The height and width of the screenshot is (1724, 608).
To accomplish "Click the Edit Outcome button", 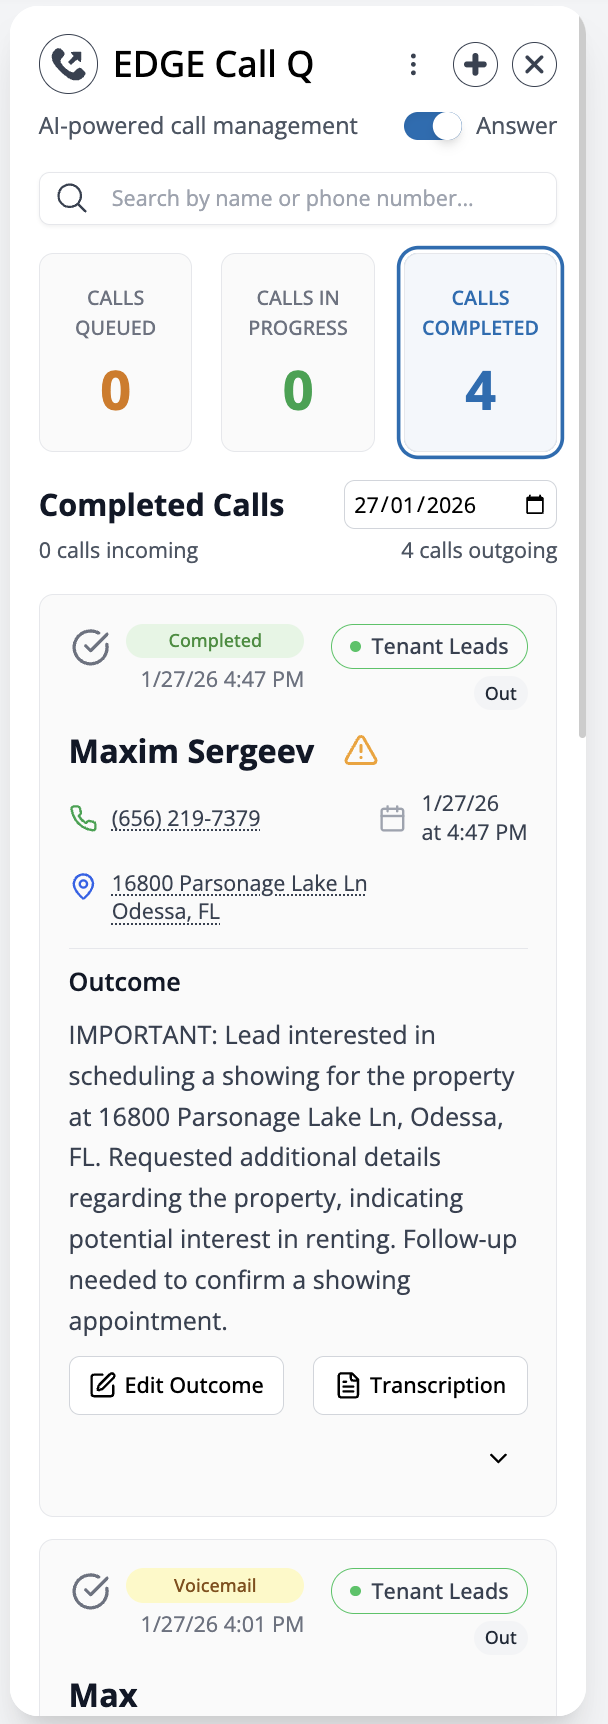I will pyautogui.click(x=176, y=1385).
